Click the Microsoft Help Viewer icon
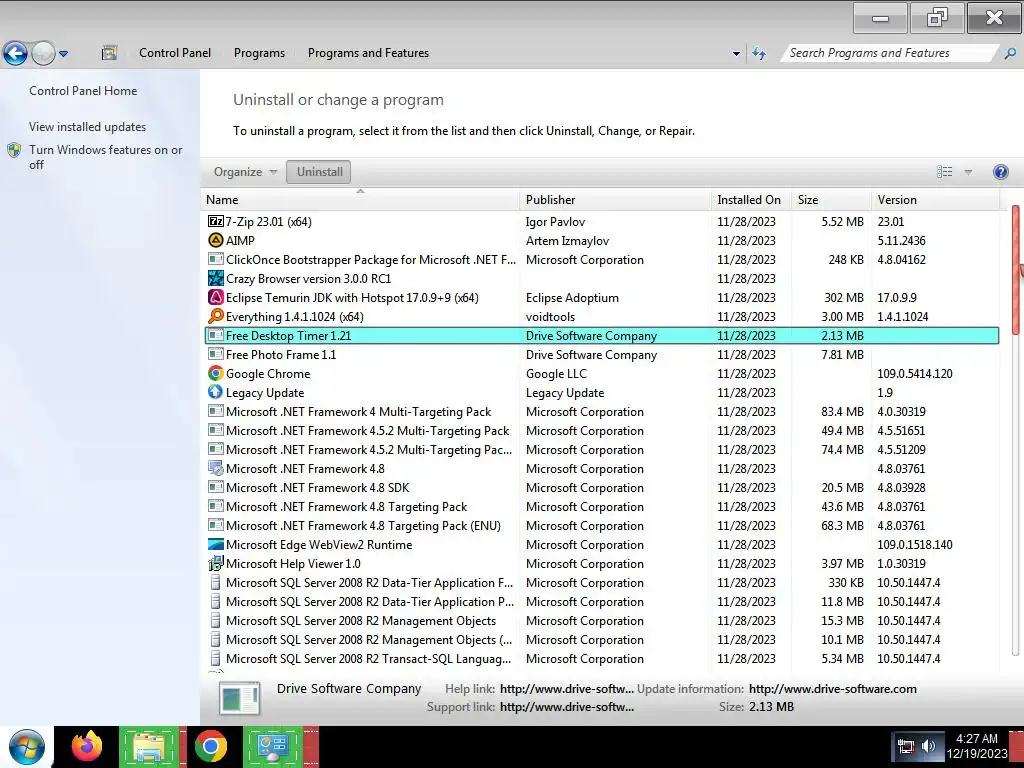1024x768 pixels. point(216,564)
